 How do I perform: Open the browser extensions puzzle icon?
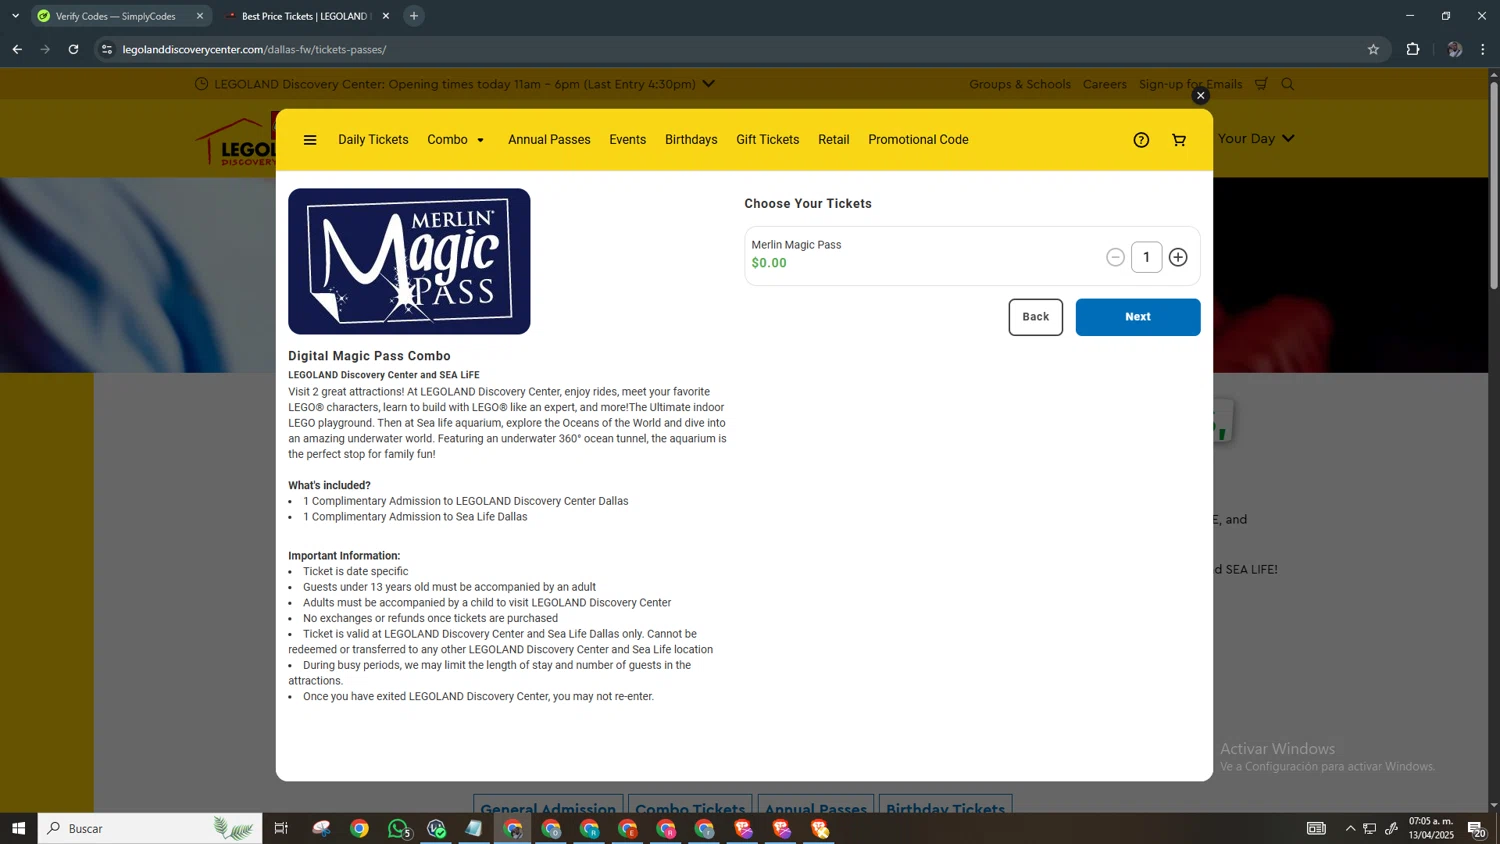coord(1413,49)
